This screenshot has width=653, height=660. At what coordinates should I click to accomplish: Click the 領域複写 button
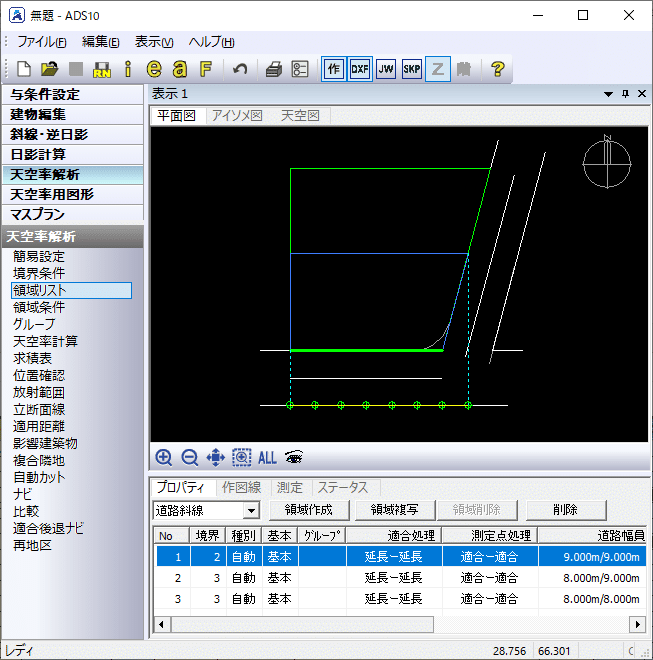(x=395, y=510)
